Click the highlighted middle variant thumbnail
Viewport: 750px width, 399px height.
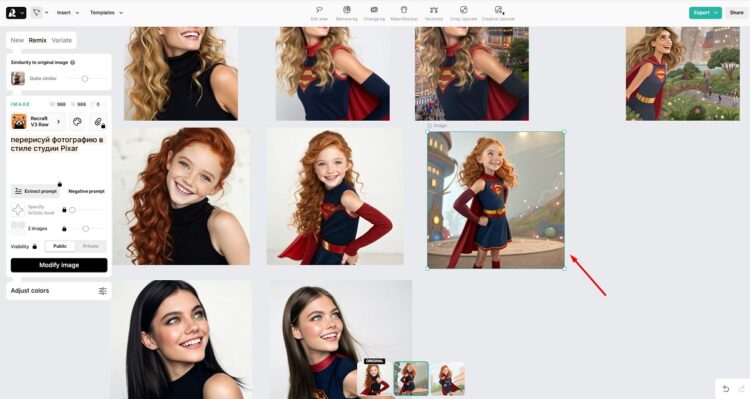pyautogui.click(x=411, y=378)
